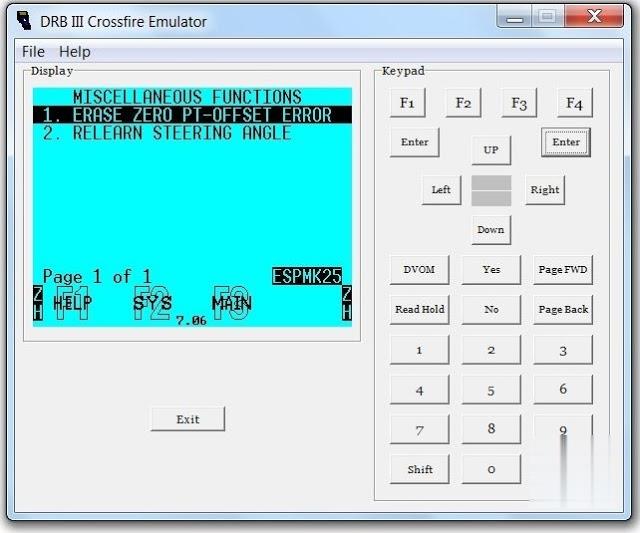Click the DVOM button
The image size is (640, 533).
click(x=419, y=270)
